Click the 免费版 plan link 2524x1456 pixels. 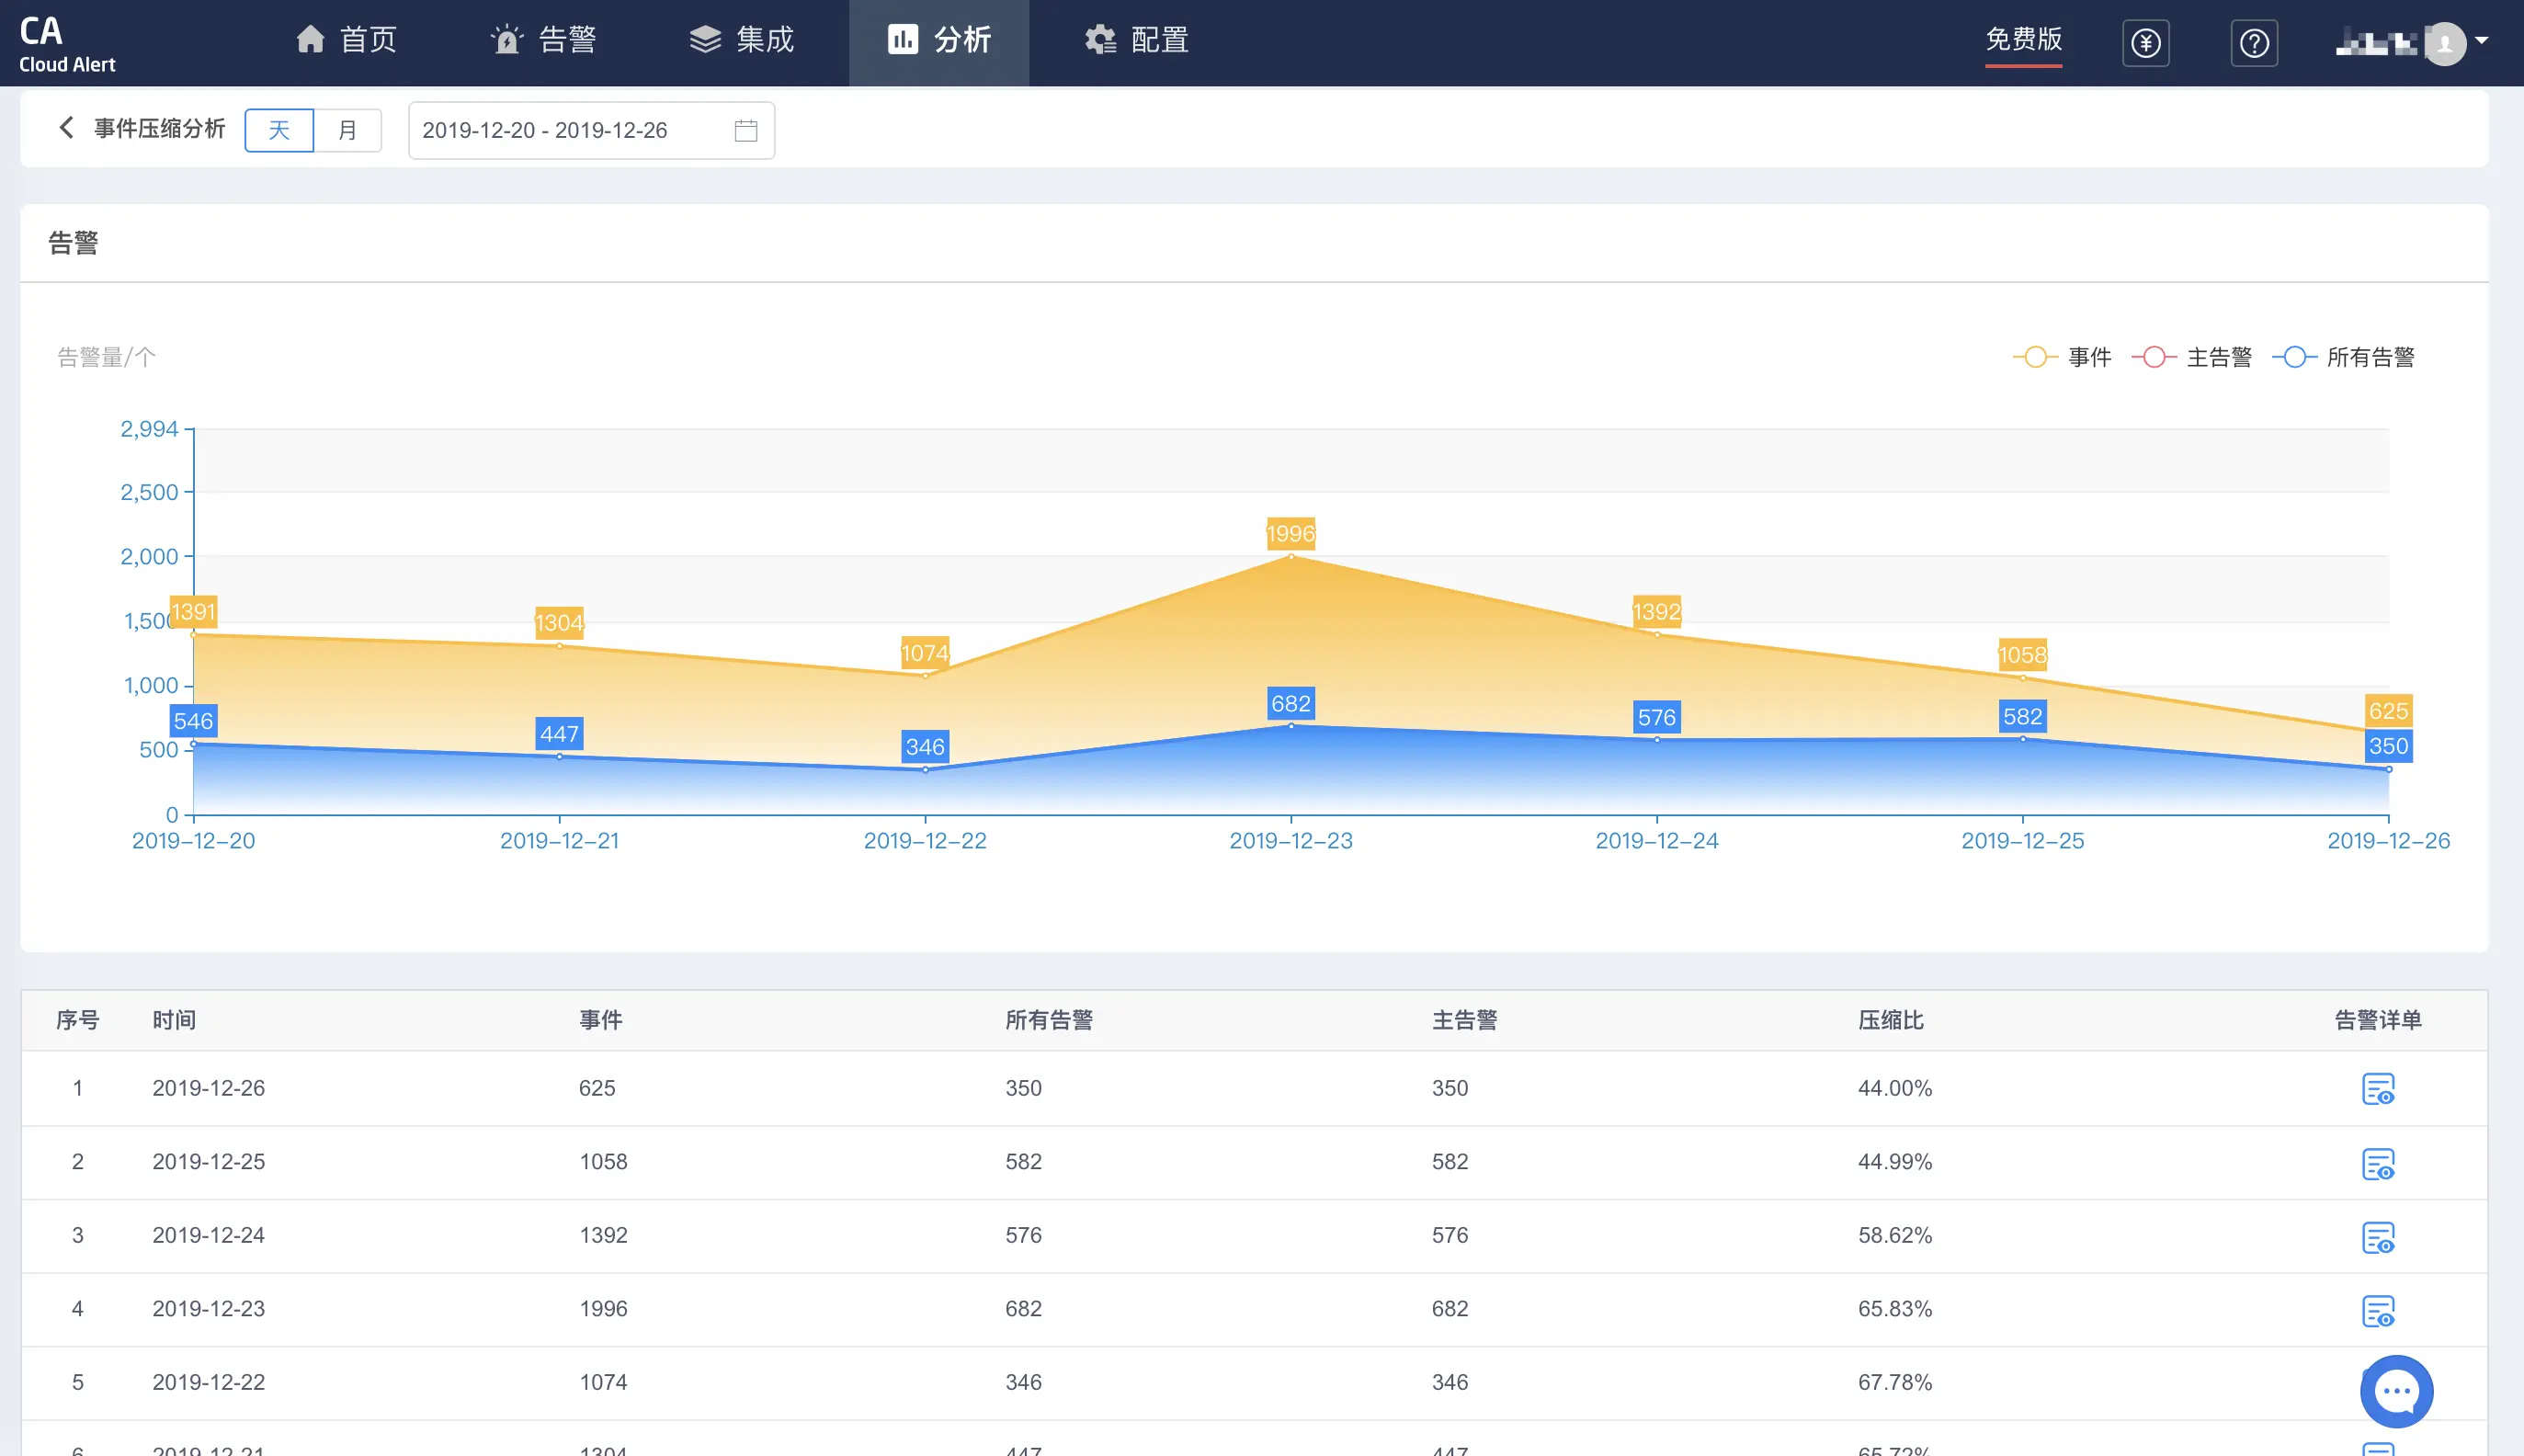[x=2023, y=40]
